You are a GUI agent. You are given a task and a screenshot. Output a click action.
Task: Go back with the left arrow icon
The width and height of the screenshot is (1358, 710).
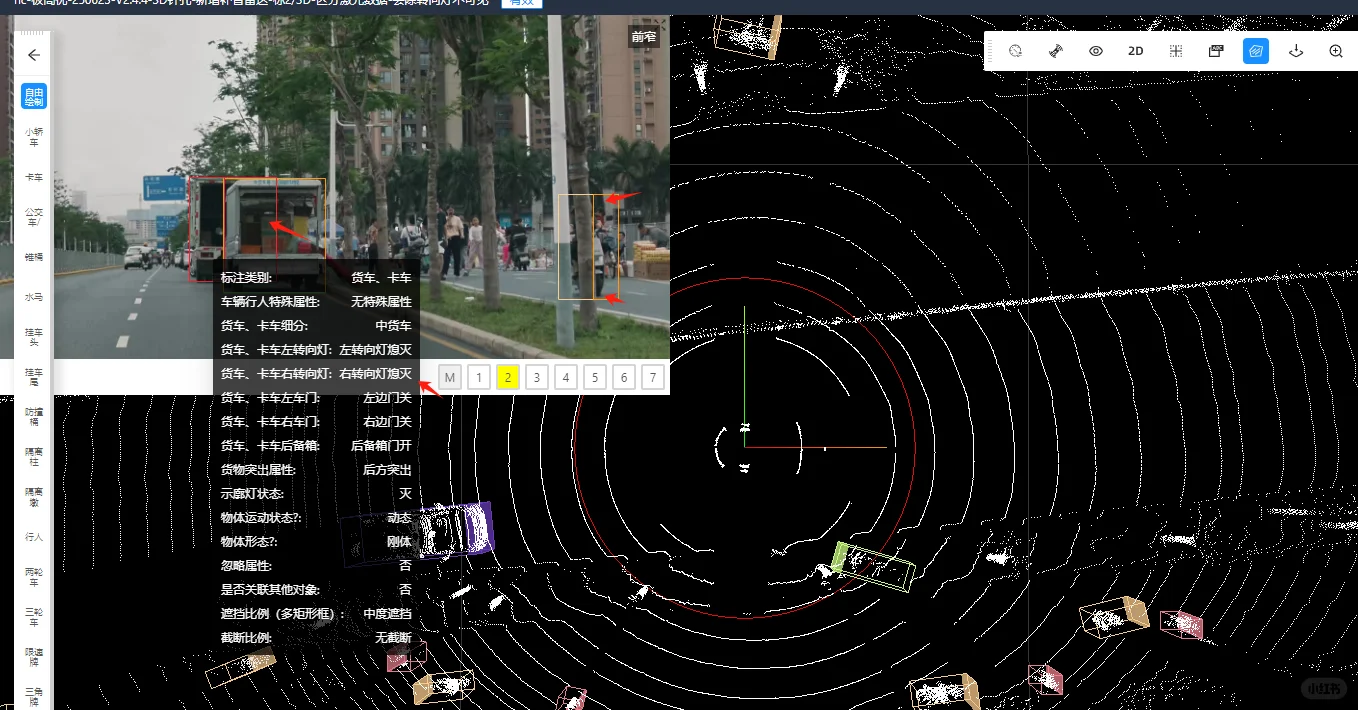click(x=34, y=55)
